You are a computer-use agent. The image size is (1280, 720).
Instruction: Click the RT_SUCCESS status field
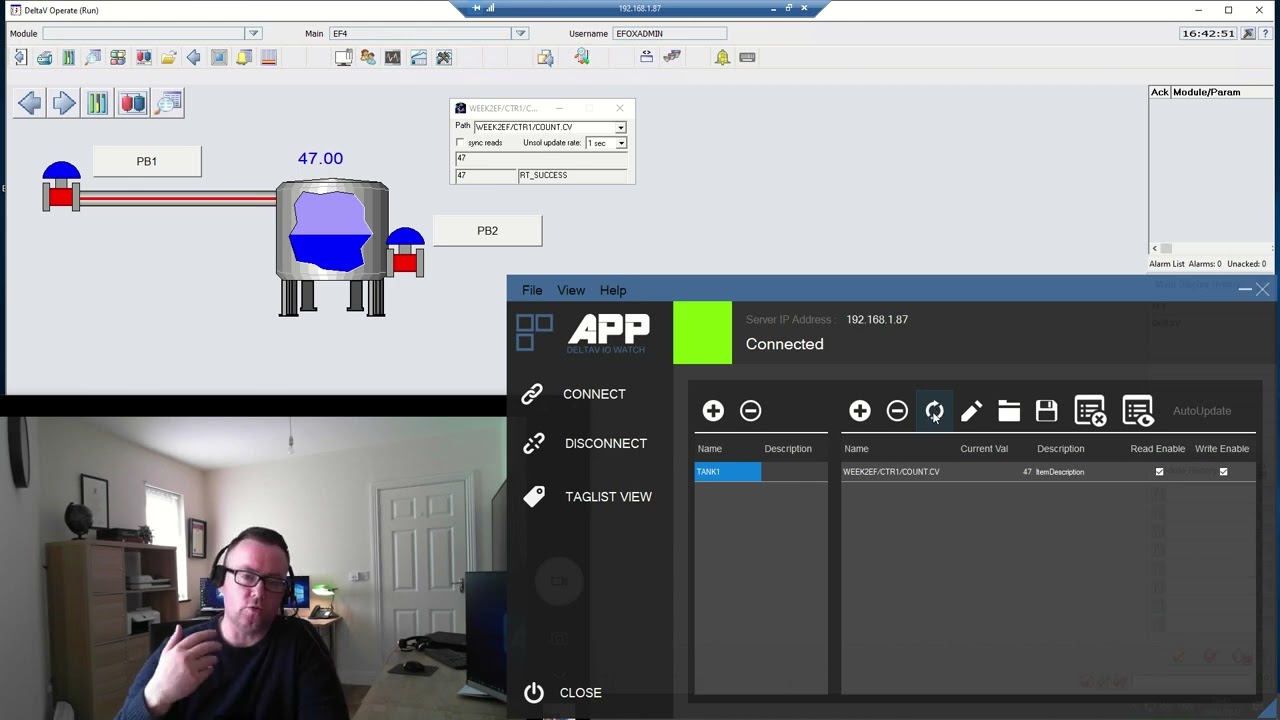tap(575, 176)
